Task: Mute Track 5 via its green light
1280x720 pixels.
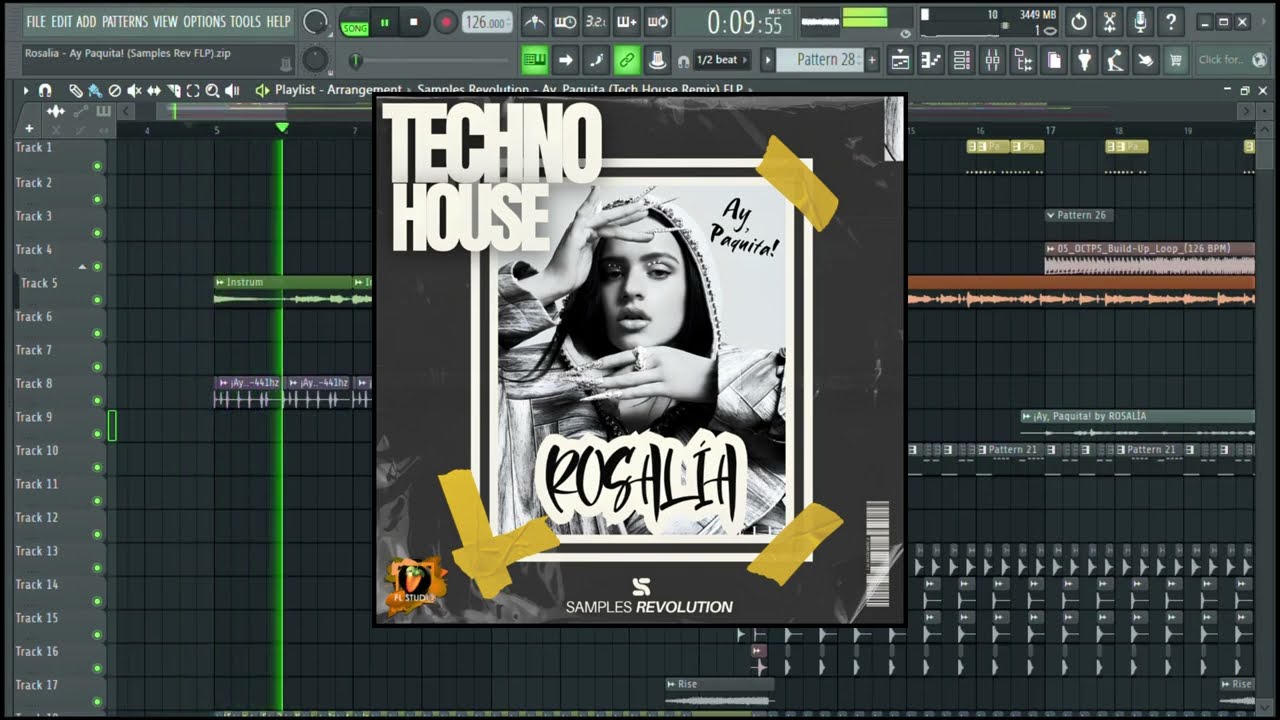Action: (97, 300)
